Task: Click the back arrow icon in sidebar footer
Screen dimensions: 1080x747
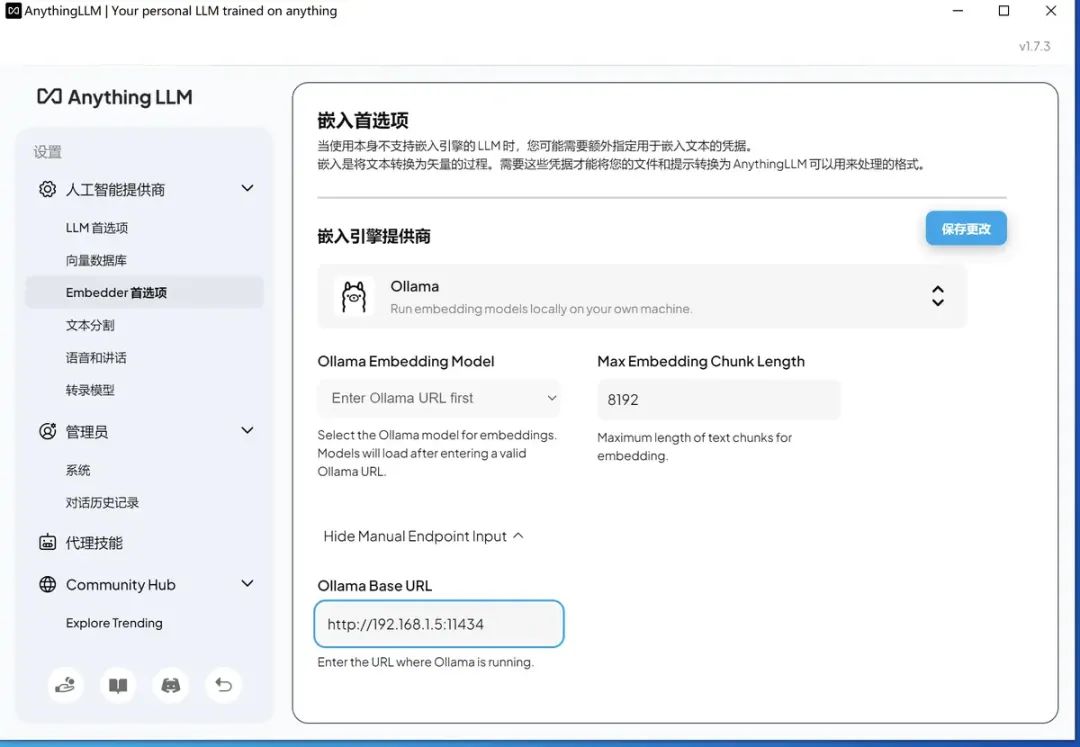Action: click(223, 685)
